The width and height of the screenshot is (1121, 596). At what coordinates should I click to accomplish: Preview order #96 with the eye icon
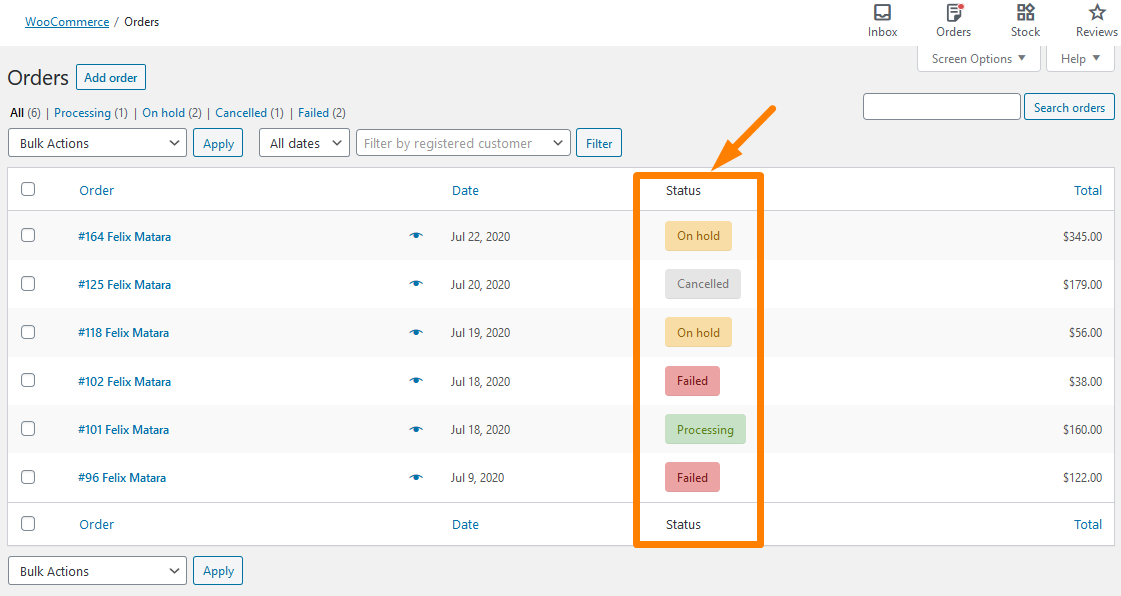[x=416, y=477]
